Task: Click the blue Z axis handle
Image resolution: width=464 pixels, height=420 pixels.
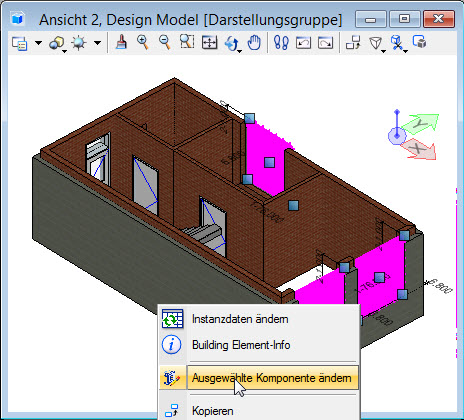Action: coord(397,124)
